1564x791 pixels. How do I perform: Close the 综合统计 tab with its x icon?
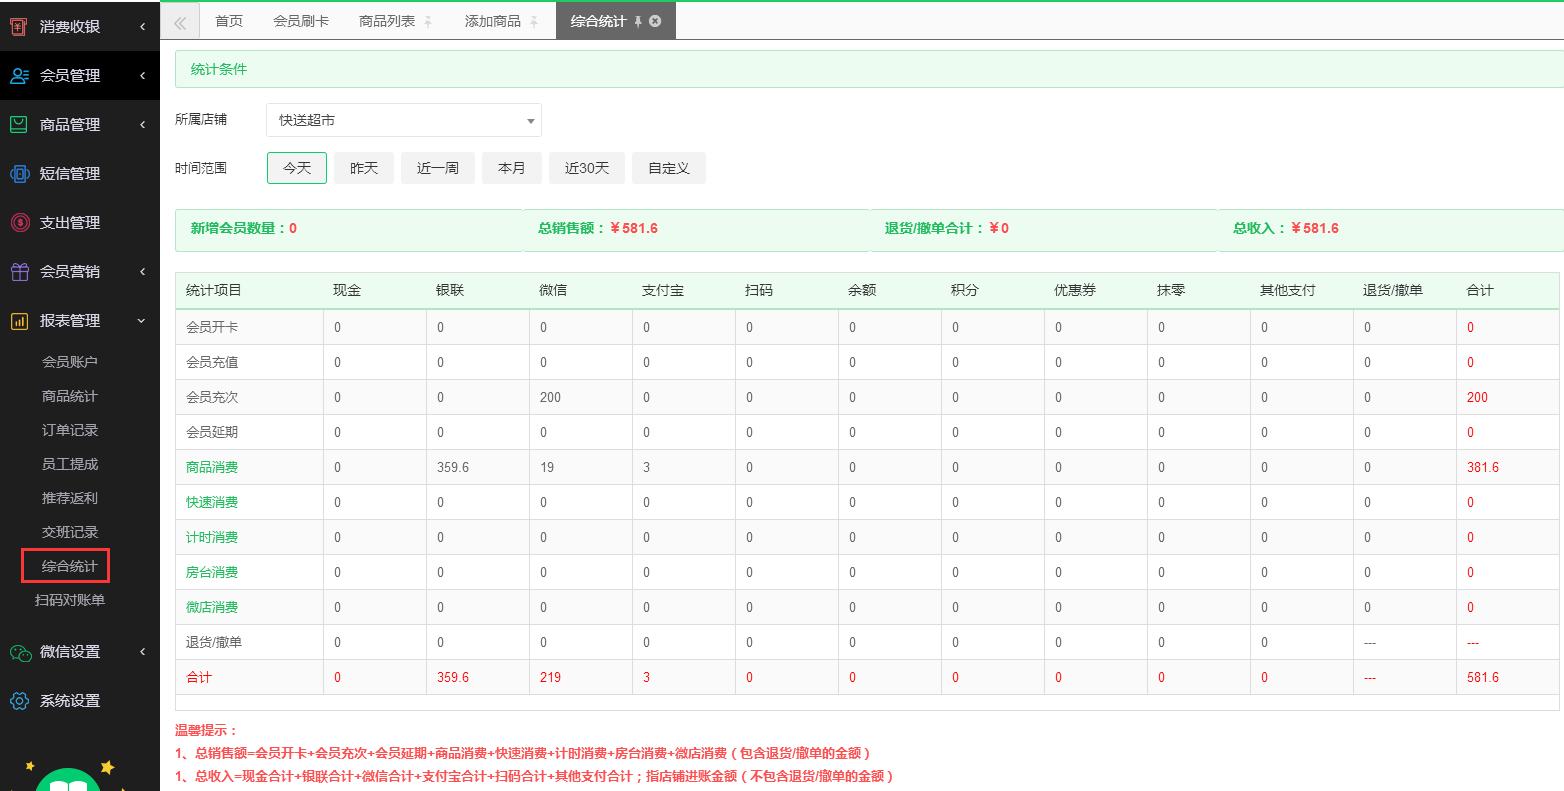(x=655, y=21)
